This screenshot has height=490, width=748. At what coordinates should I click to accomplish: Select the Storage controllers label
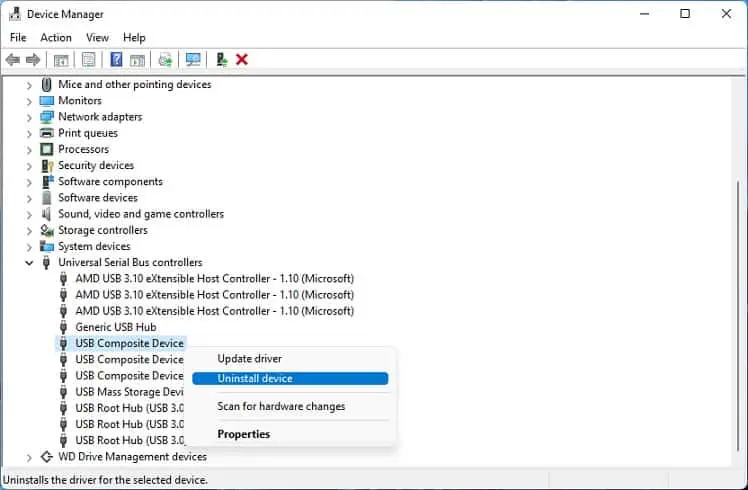click(103, 230)
